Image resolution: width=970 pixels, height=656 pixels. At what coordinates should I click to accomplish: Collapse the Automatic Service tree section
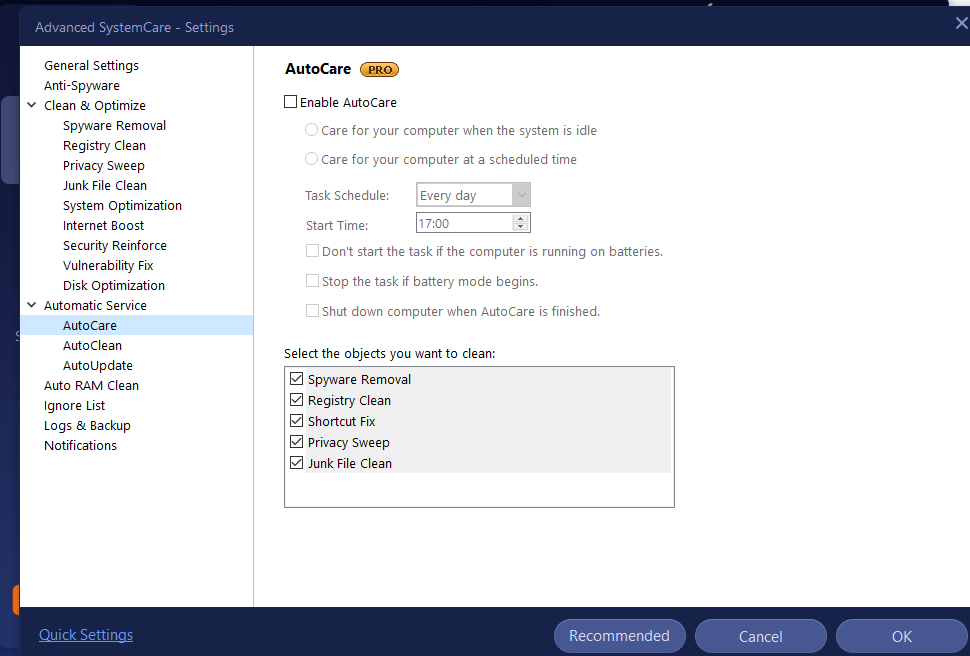tap(32, 306)
